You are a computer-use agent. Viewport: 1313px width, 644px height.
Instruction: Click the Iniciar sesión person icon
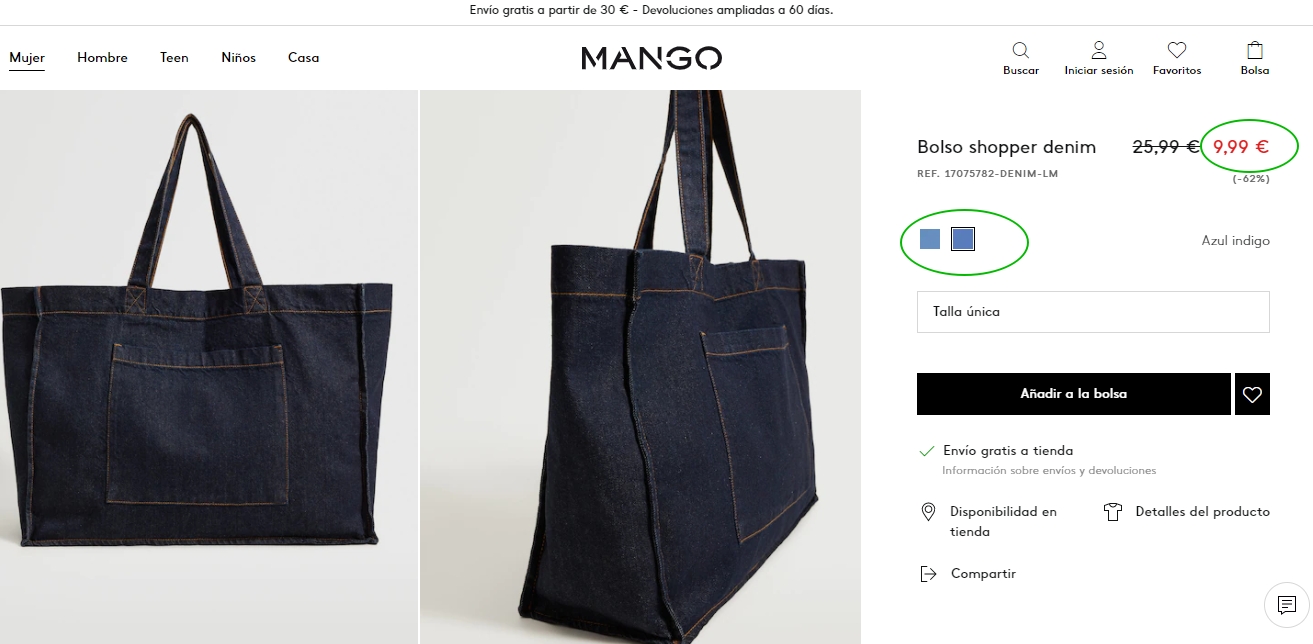(x=1099, y=50)
